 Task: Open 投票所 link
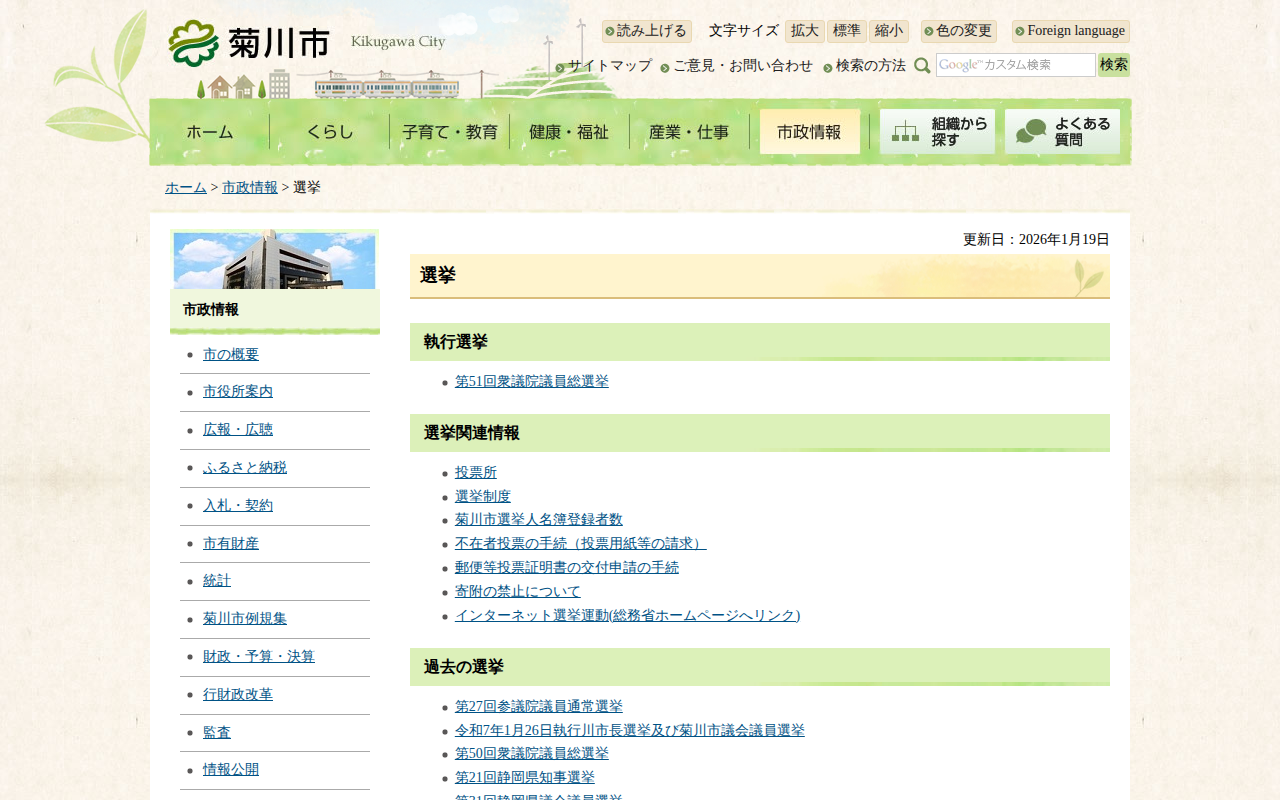point(476,473)
